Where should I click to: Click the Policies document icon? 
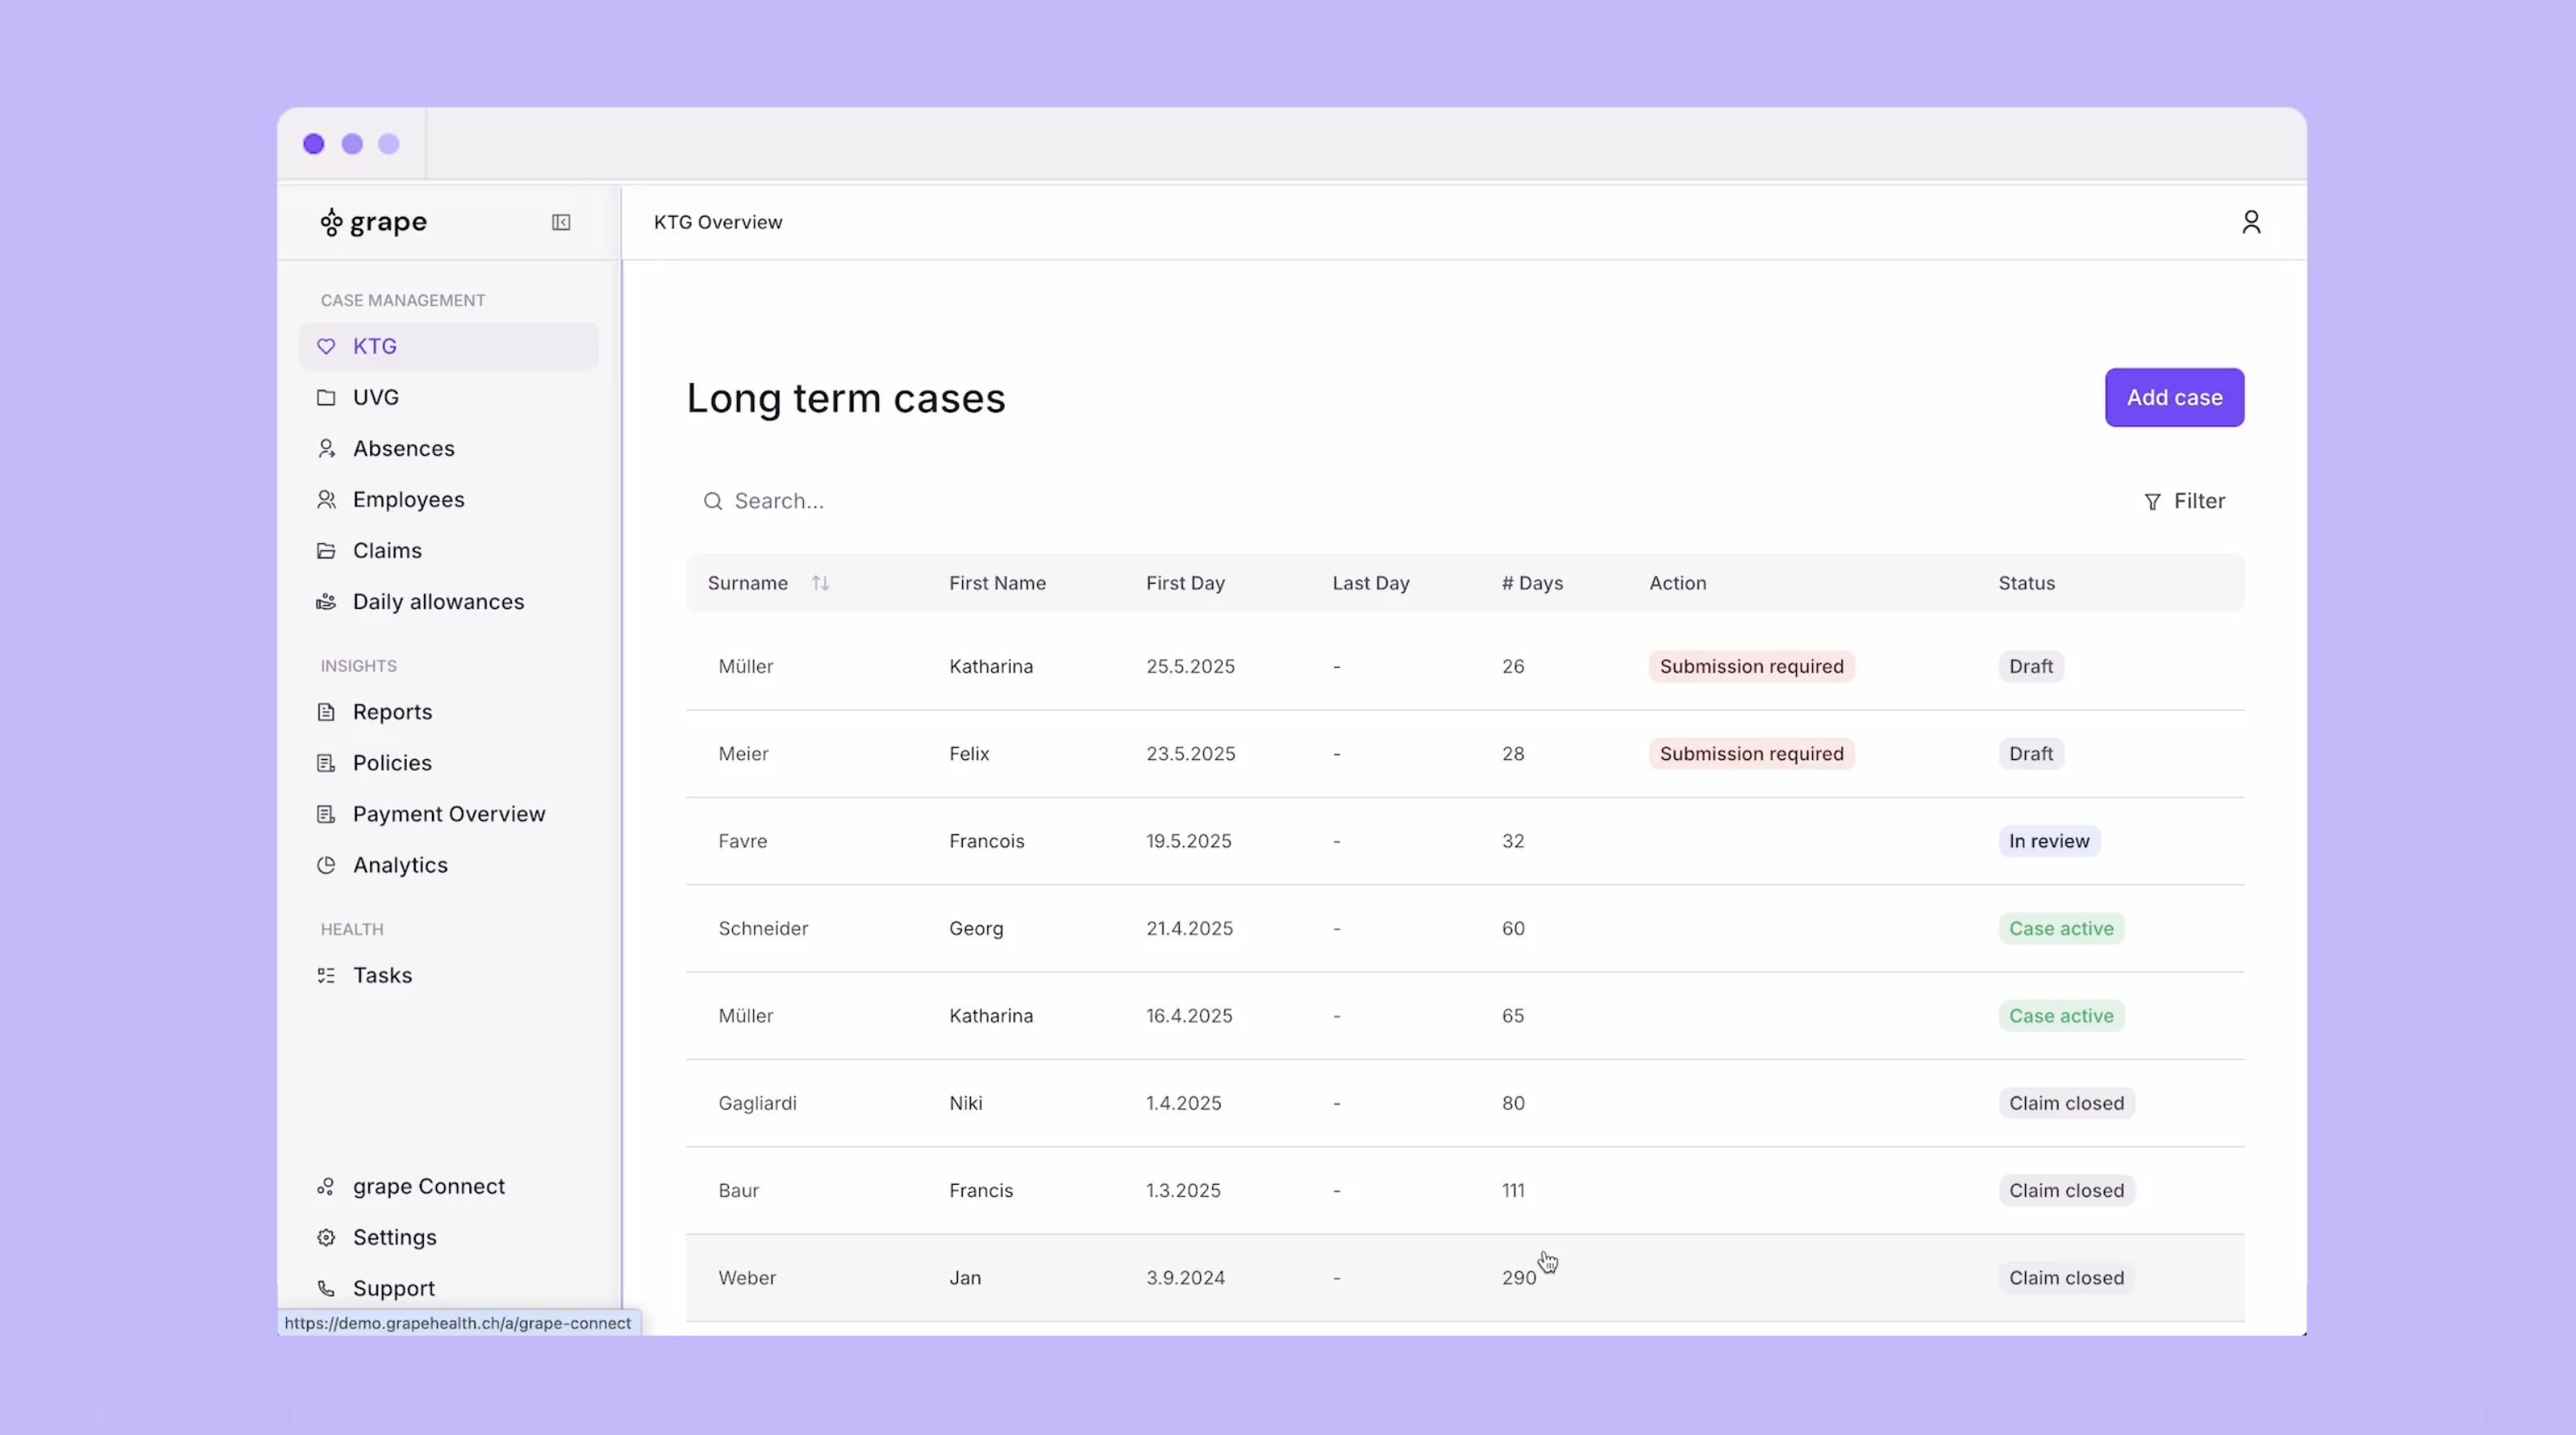pyautogui.click(x=326, y=763)
